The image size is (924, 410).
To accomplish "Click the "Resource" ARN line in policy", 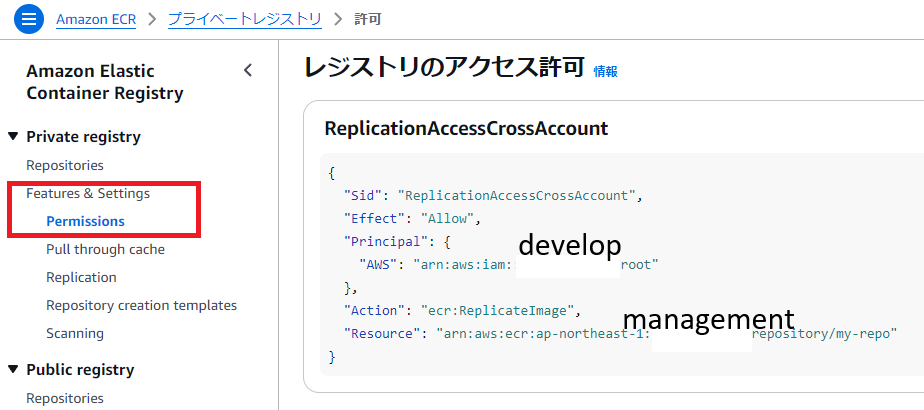I will point(620,333).
